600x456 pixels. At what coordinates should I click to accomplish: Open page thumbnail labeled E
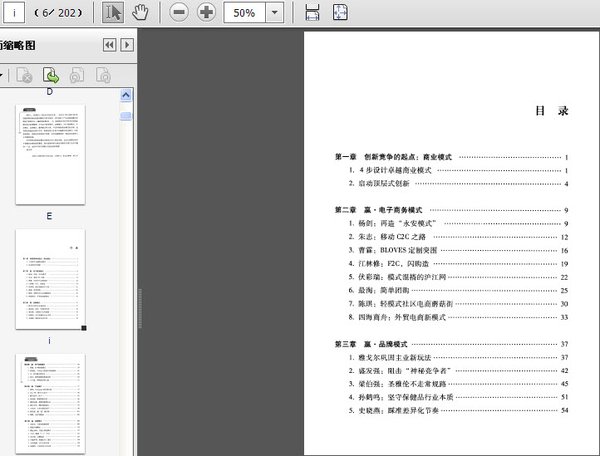[x=50, y=279]
